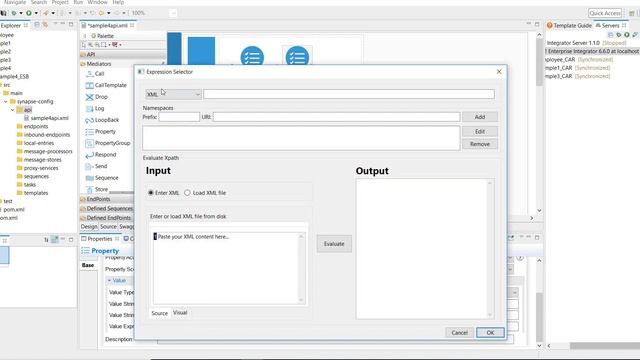Expand the Defined Sequences palette group

point(107,209)
